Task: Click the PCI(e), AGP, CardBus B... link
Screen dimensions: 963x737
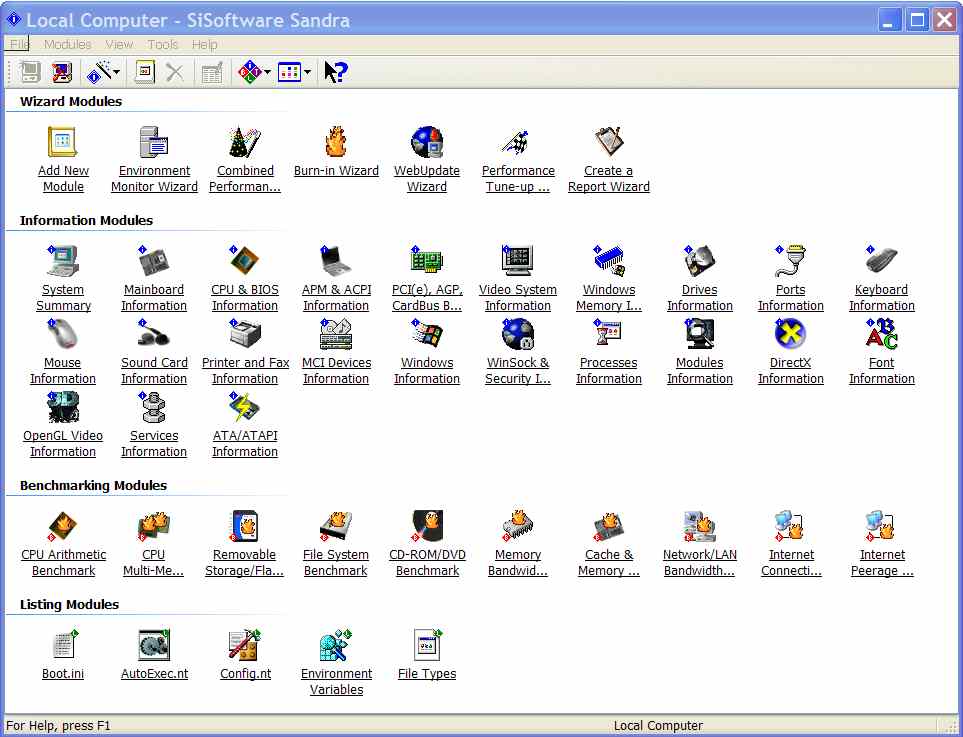Action: [x=427, y=298]
